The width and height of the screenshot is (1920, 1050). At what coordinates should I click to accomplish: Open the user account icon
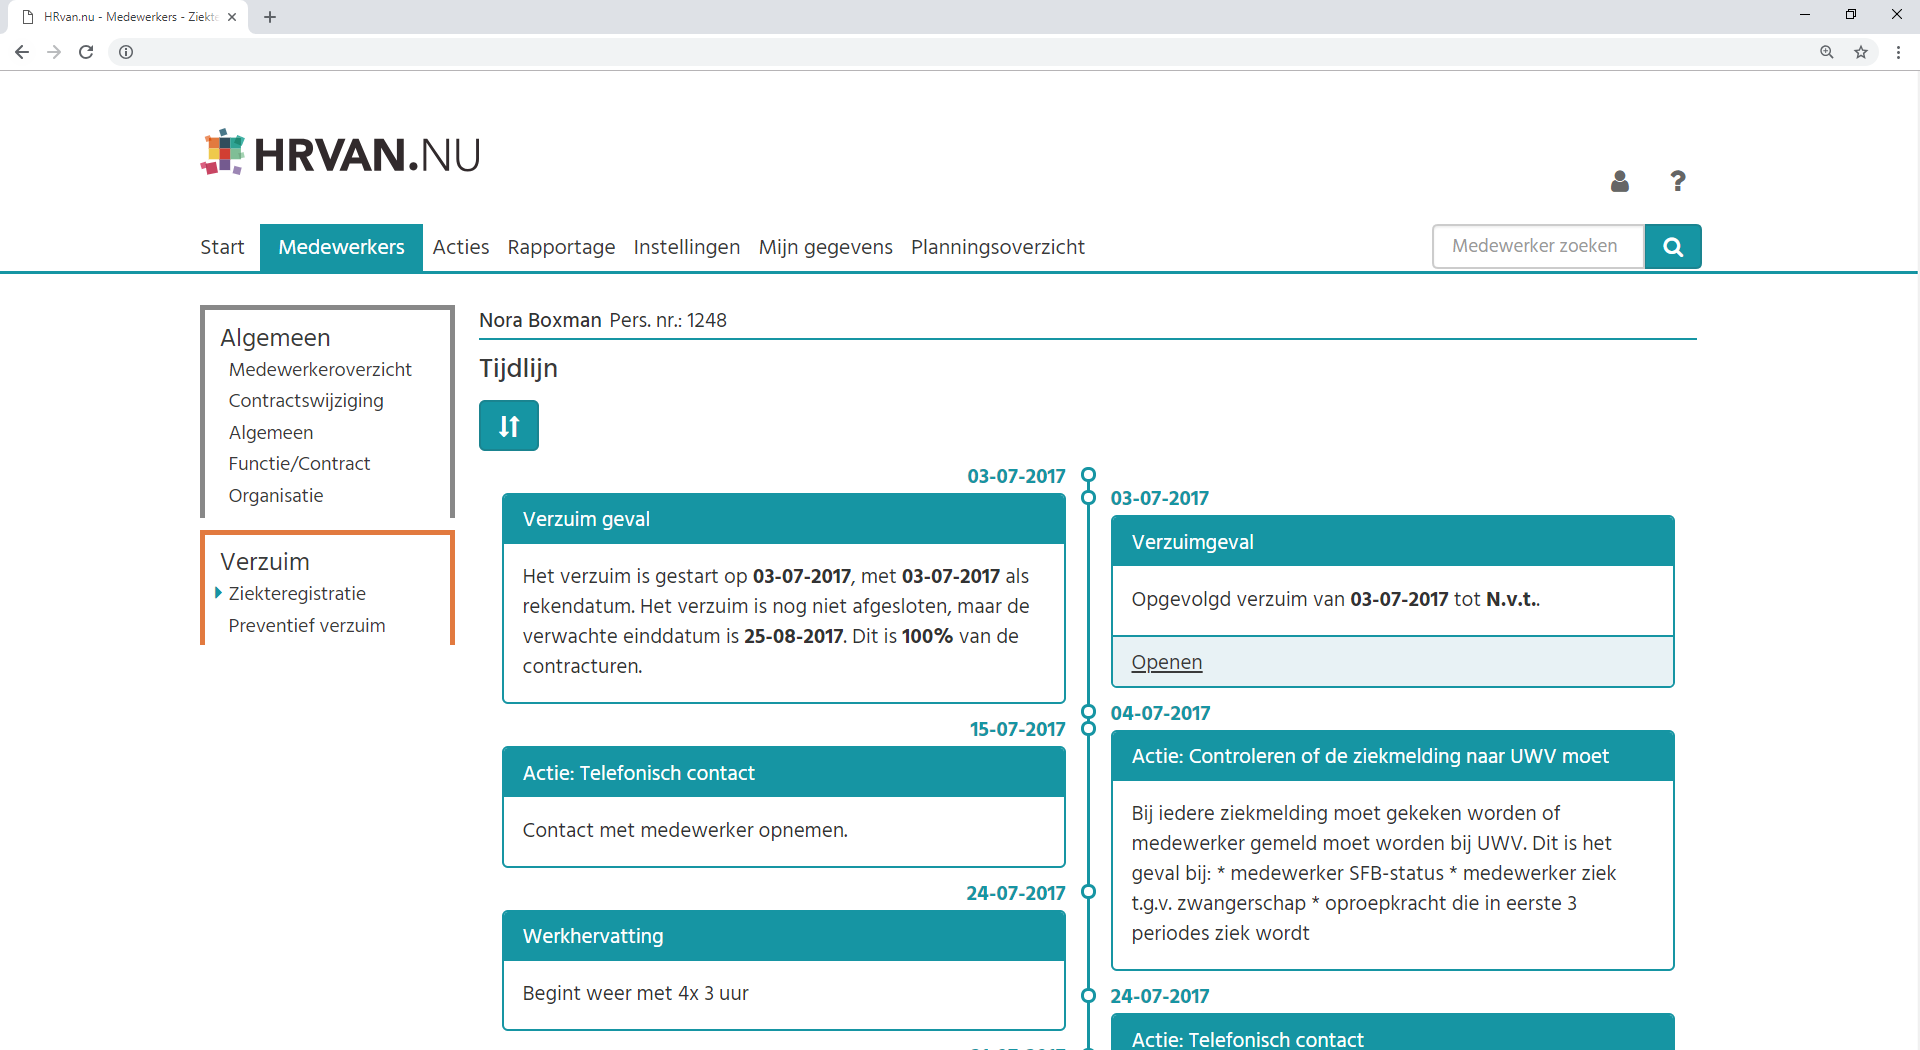[1620, 181]
